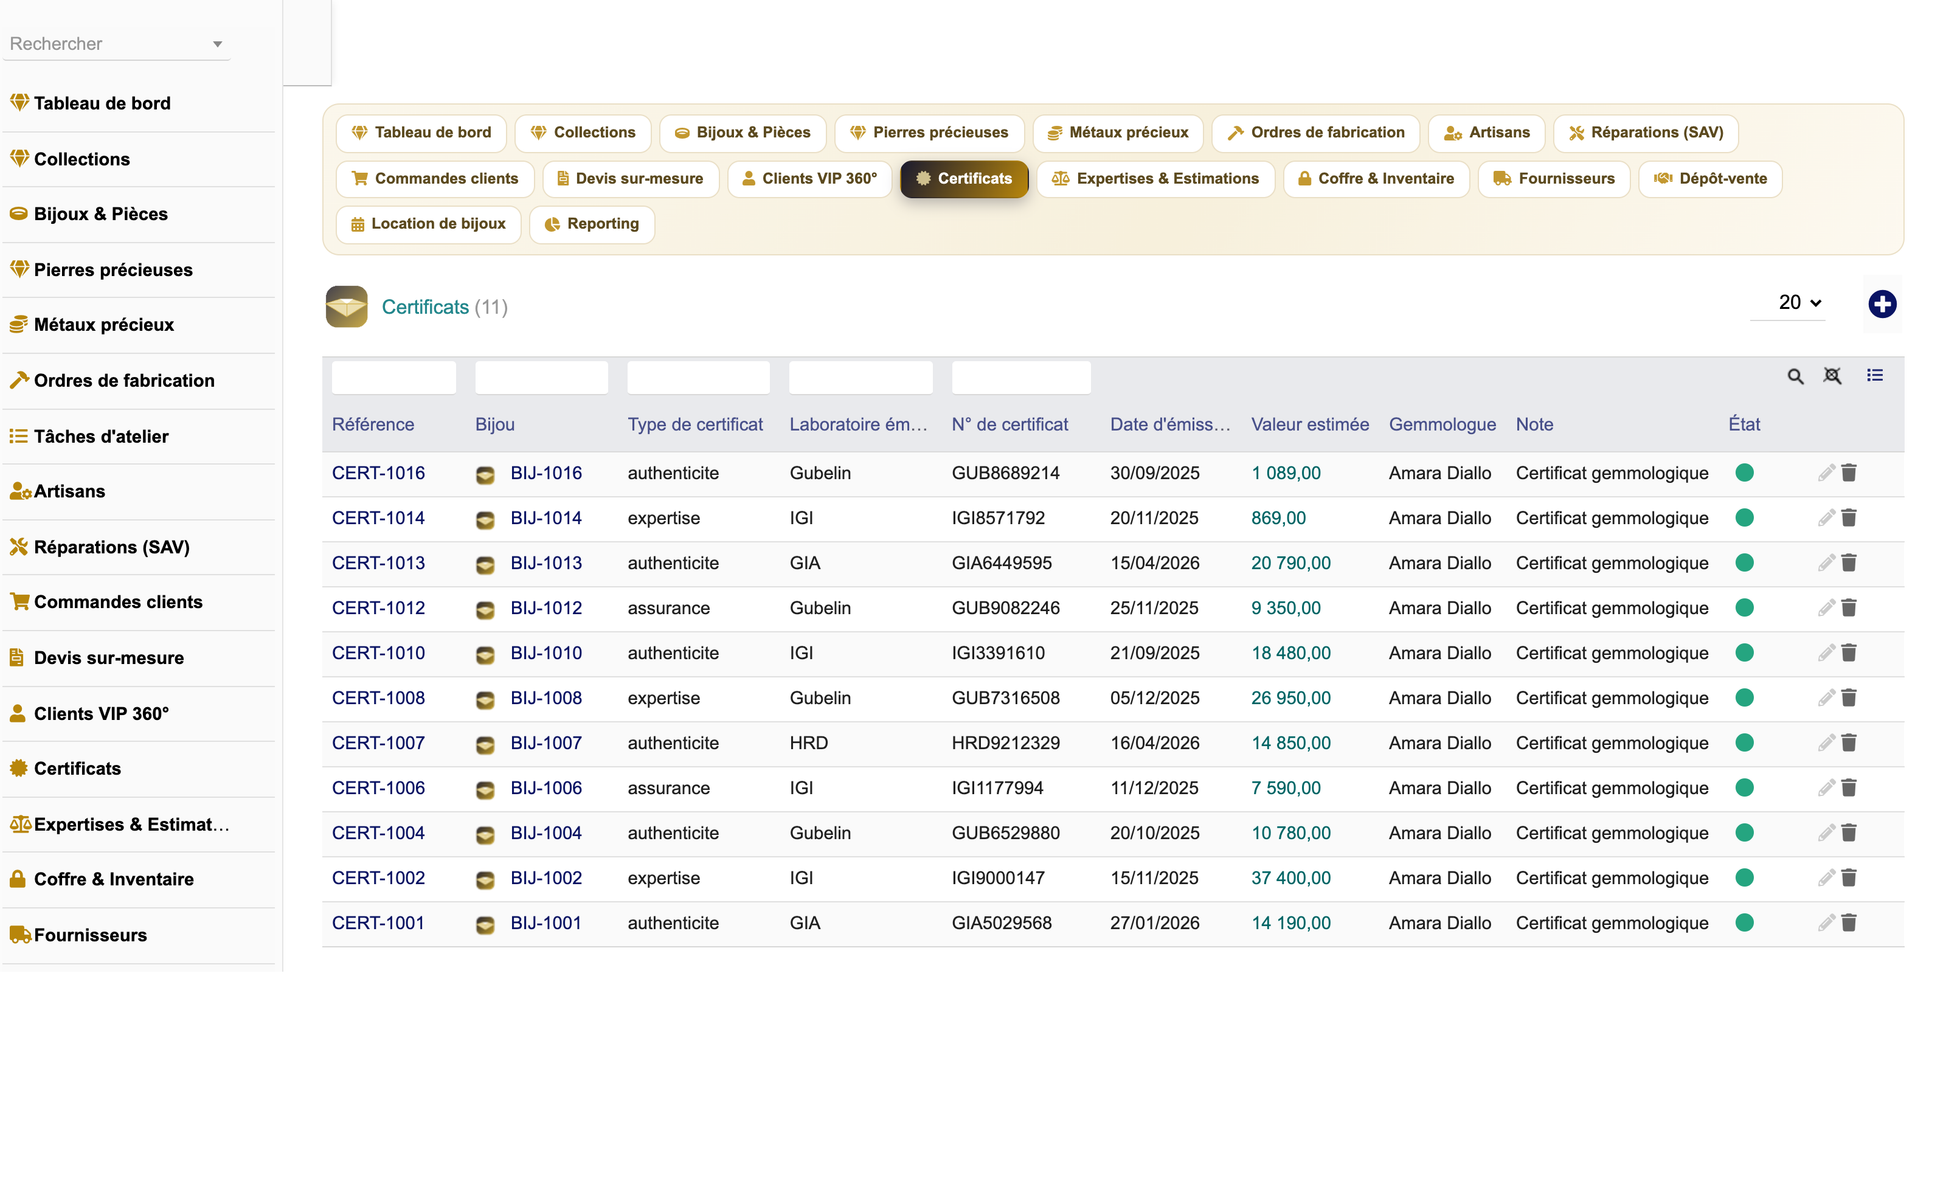Click the date 16/04/2026 for CERT-1007
Screen dimensions: 1946x1204
click(x=1155, y=743)
